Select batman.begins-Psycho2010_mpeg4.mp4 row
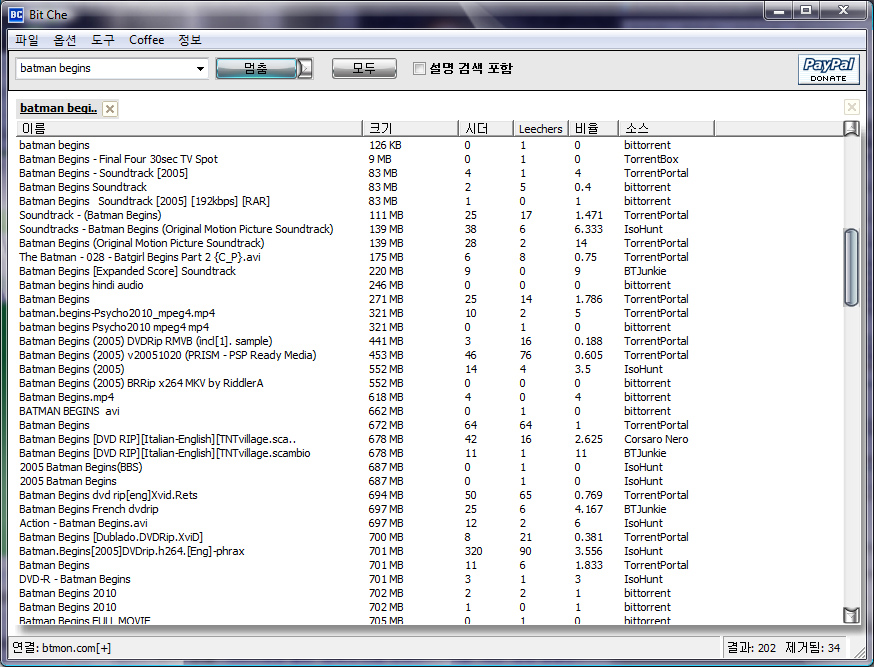874x667 pixels. (x=430, y=313)
